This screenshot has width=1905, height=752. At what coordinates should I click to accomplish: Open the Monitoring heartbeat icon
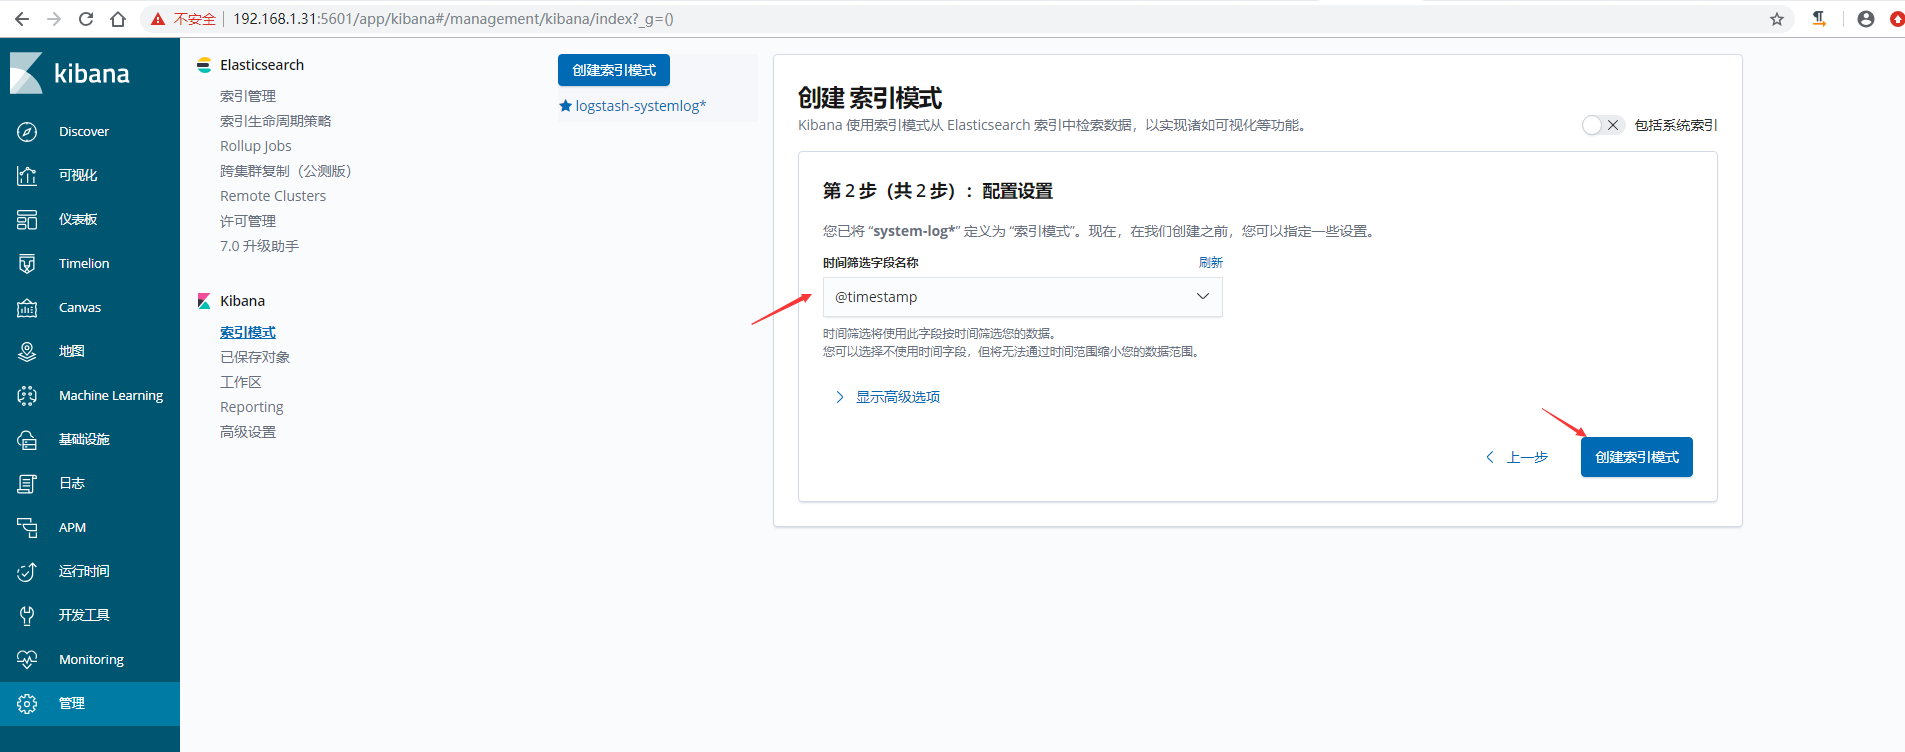pos(27,660)
